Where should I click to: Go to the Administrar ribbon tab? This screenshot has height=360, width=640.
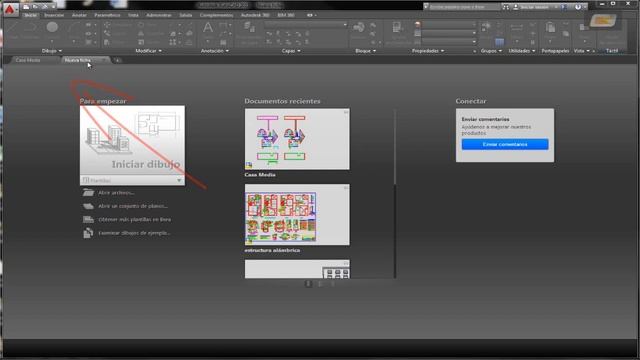(159, 15)
